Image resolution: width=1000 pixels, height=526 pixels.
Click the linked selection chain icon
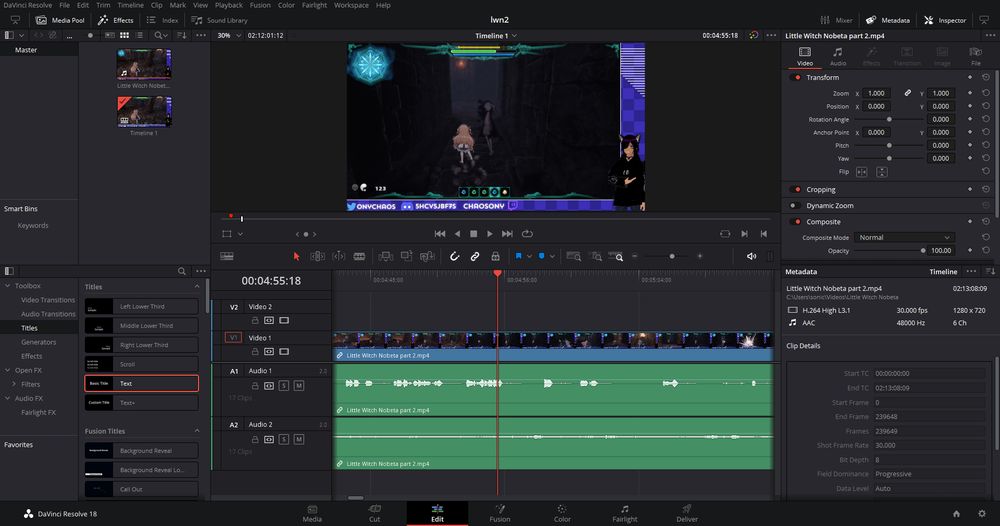(x=475, y=257)
